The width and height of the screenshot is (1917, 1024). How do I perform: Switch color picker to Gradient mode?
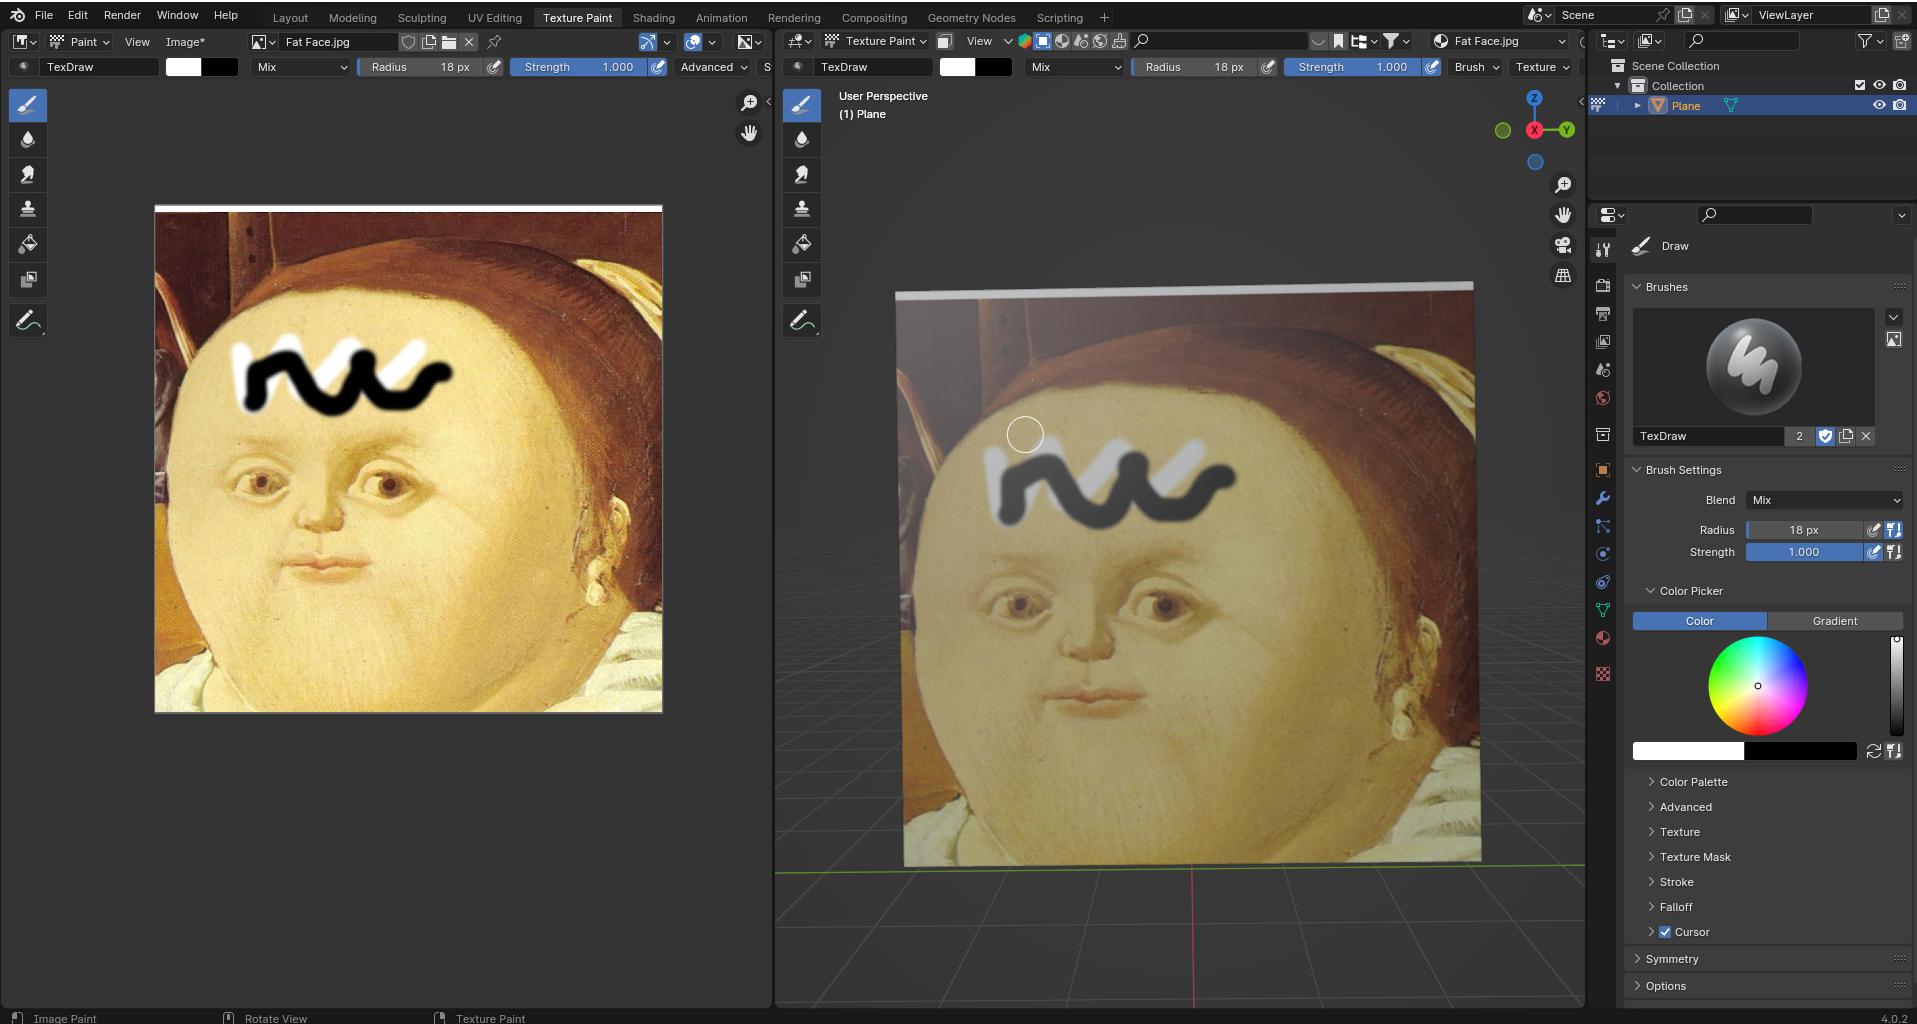coord(1834,621)
